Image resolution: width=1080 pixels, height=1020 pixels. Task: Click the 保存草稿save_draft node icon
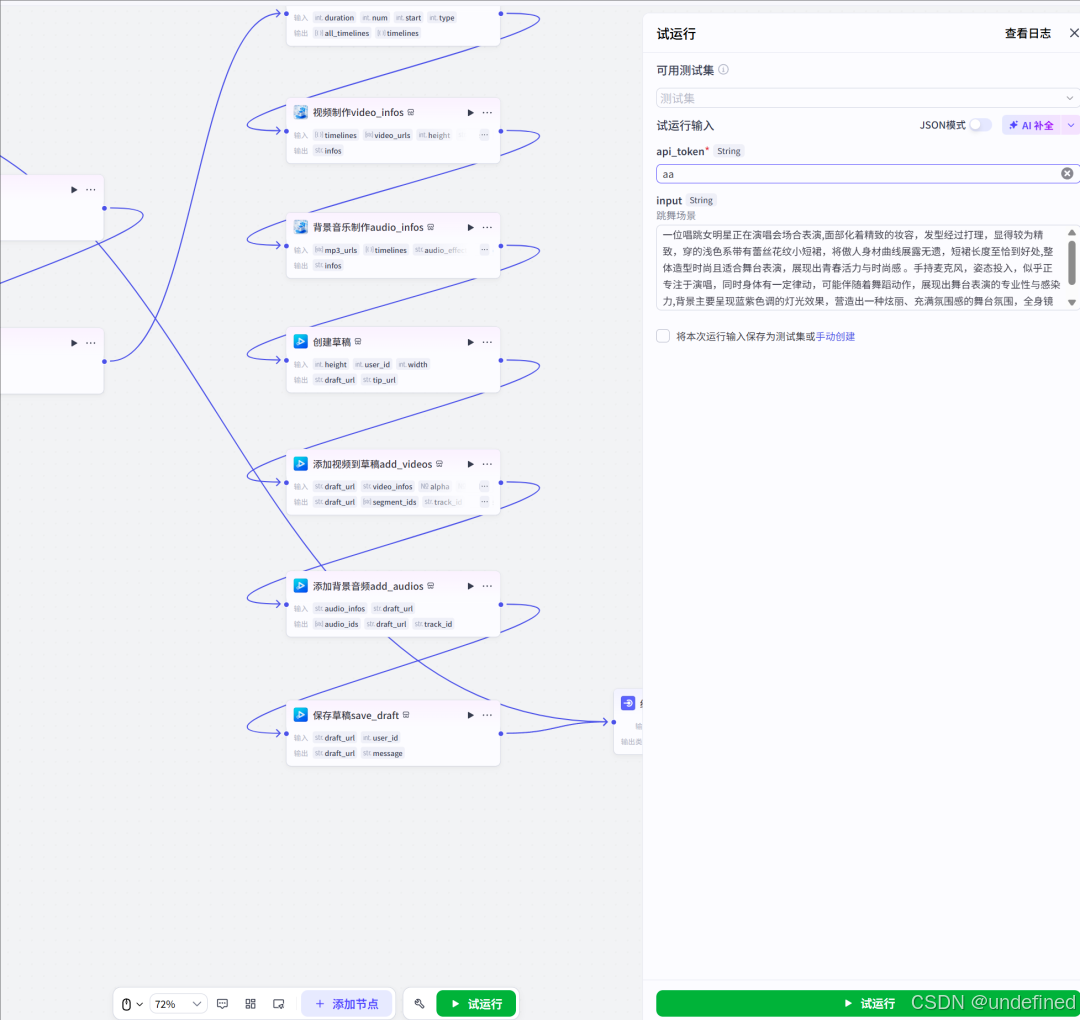(301, 715)
